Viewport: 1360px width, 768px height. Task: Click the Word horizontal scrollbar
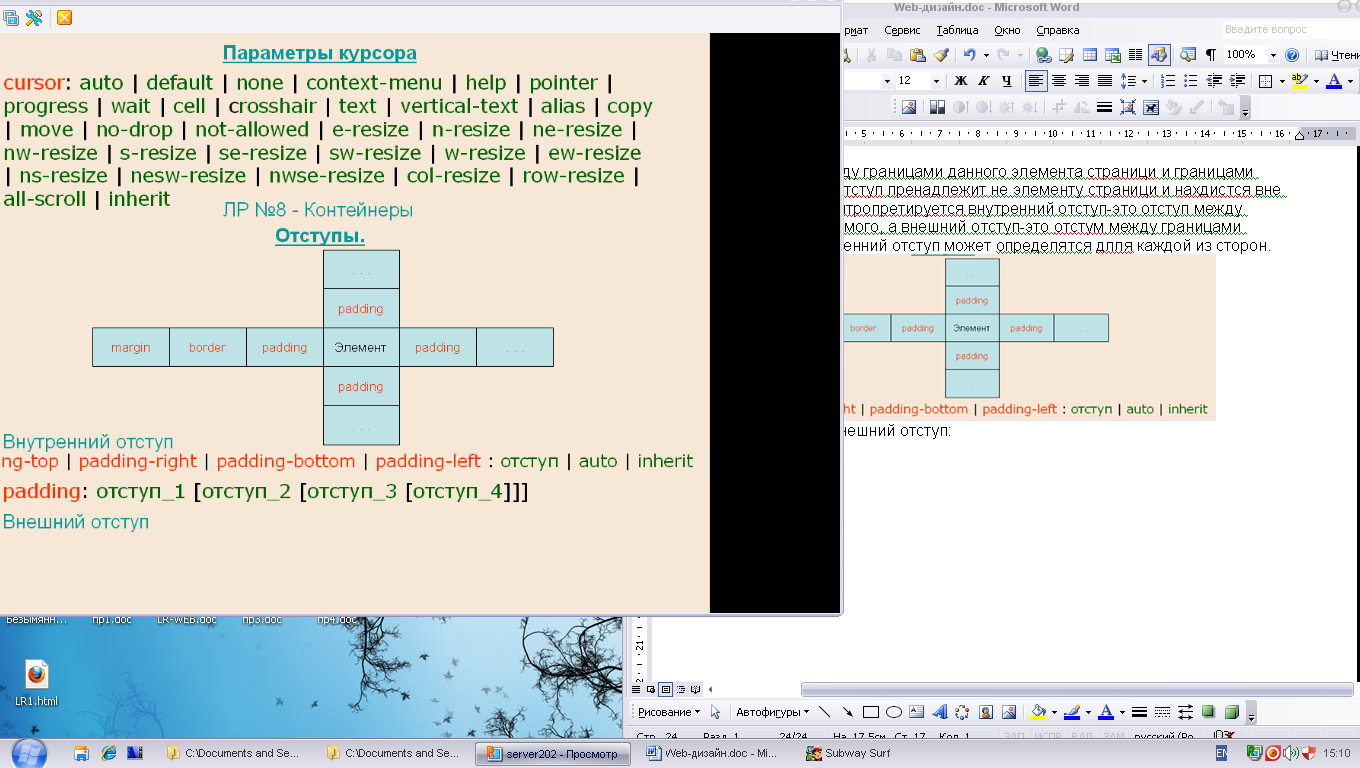pos(1077,689)
